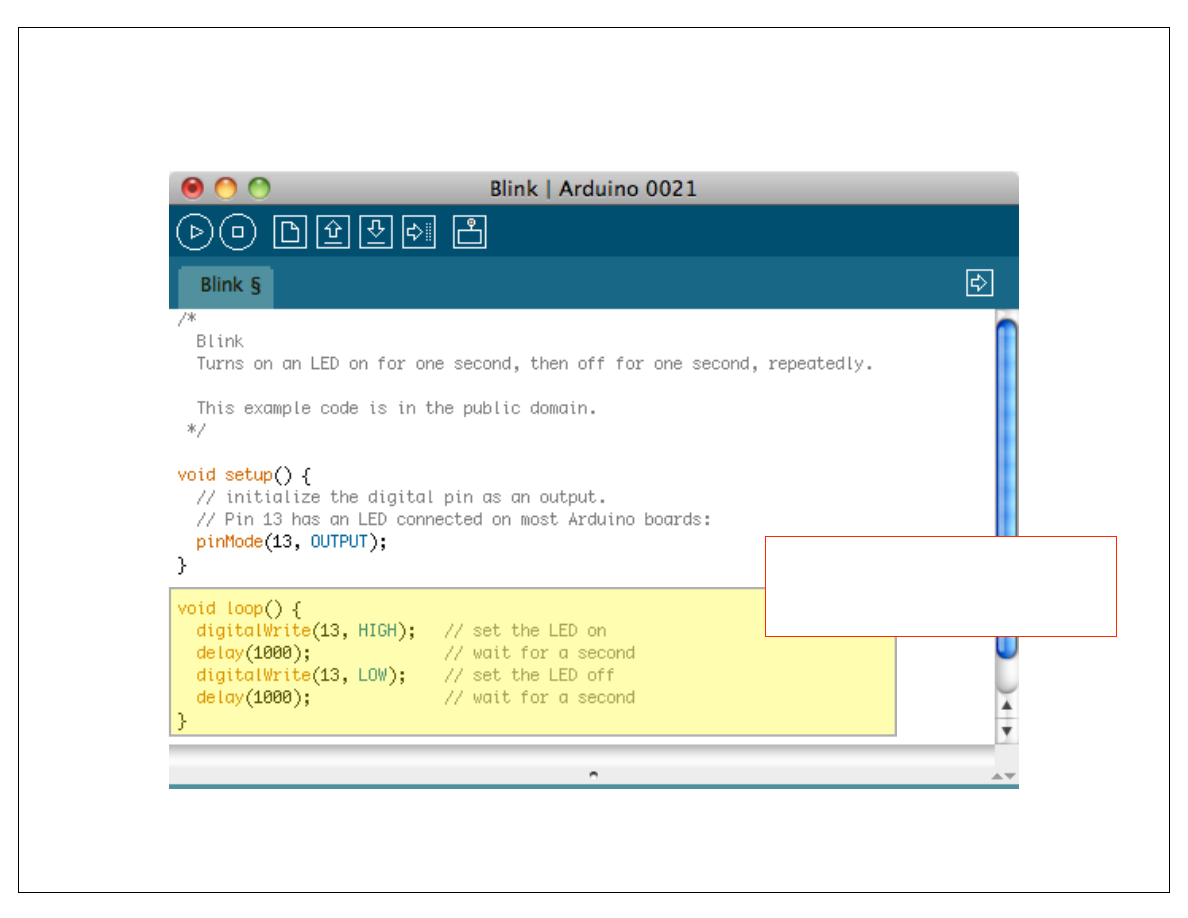Viewport: 1188px width, 918px height.
Task: Create a new sketch with New icon
Action: (290, 232)
